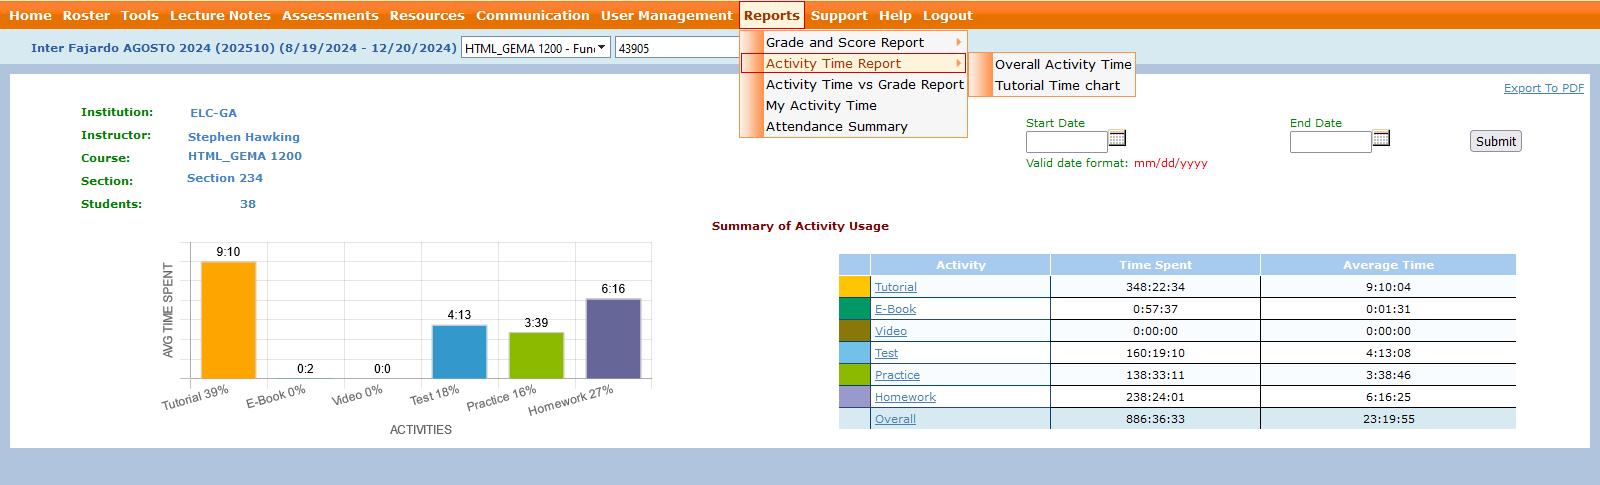Screen dimensions: 1600x485
Task: Expand the HTML_GEMA 1200 course dropdown
Action: pos(535,48)
